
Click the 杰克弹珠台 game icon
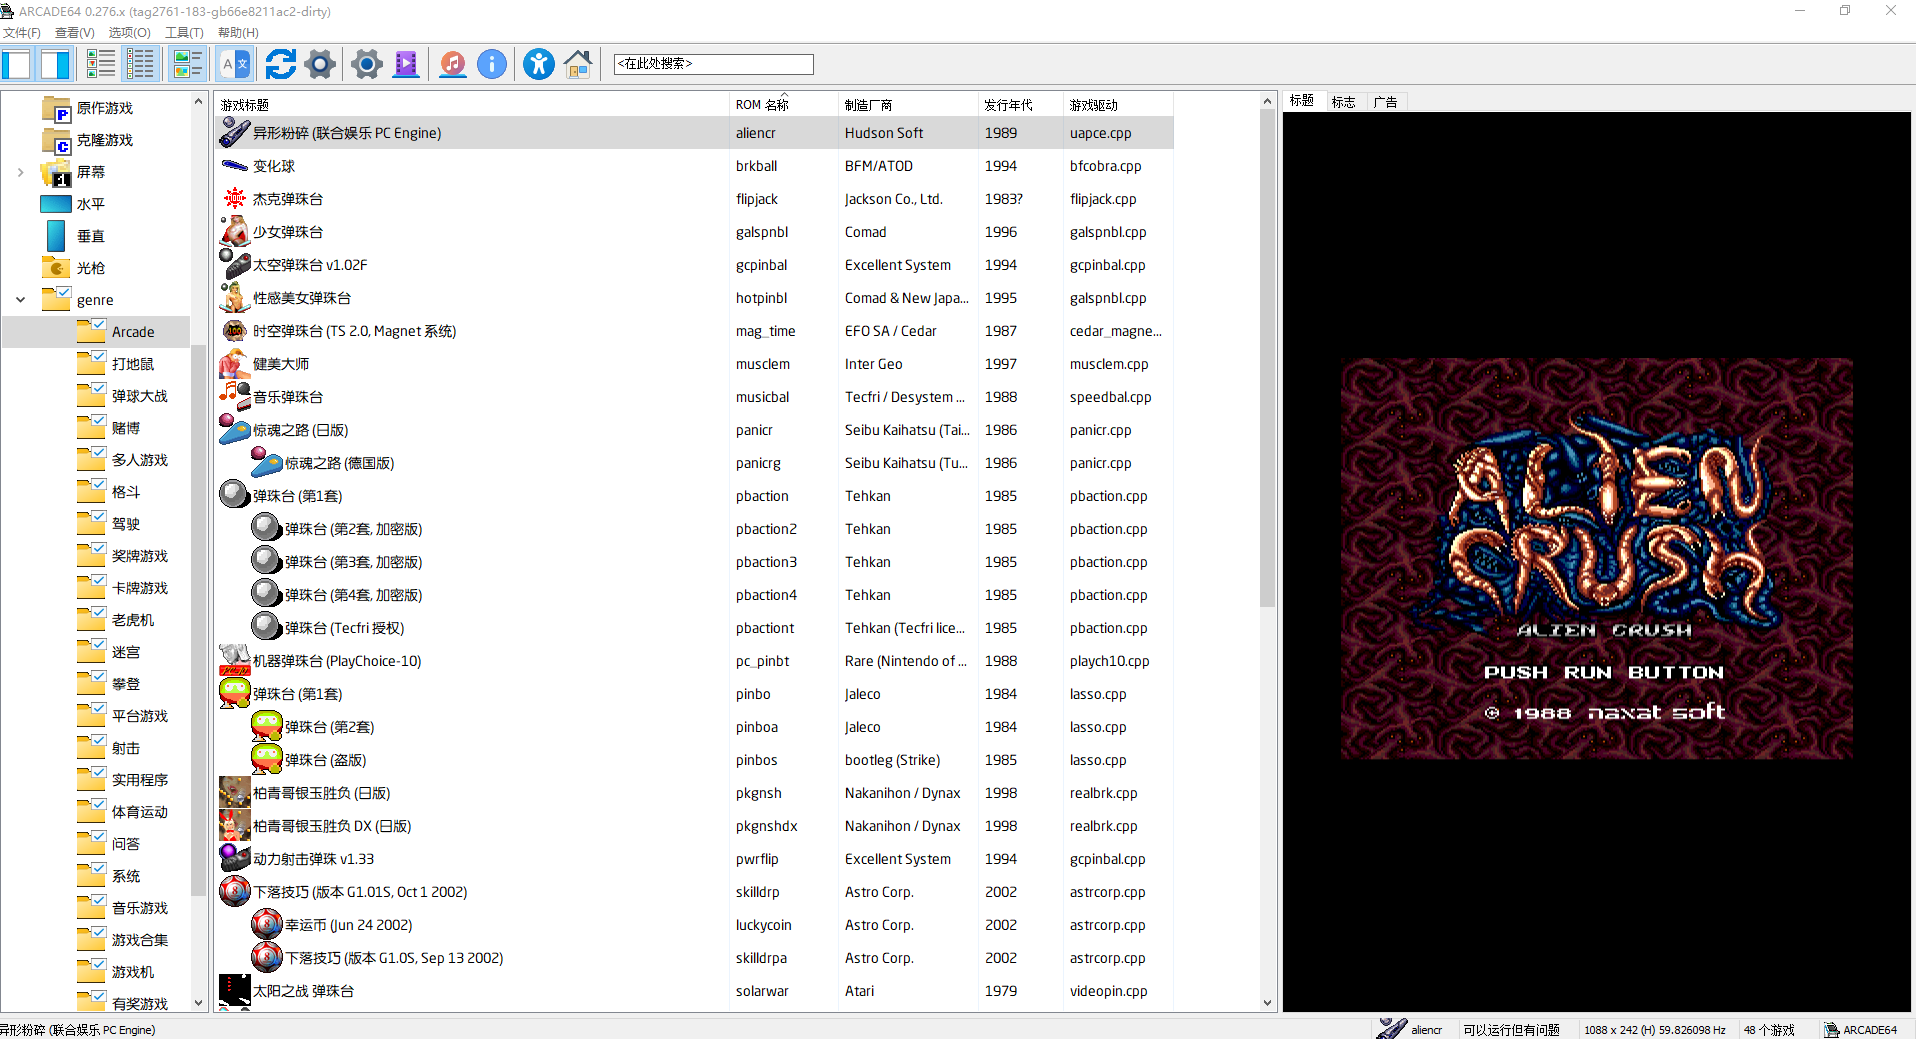[235, 199]
